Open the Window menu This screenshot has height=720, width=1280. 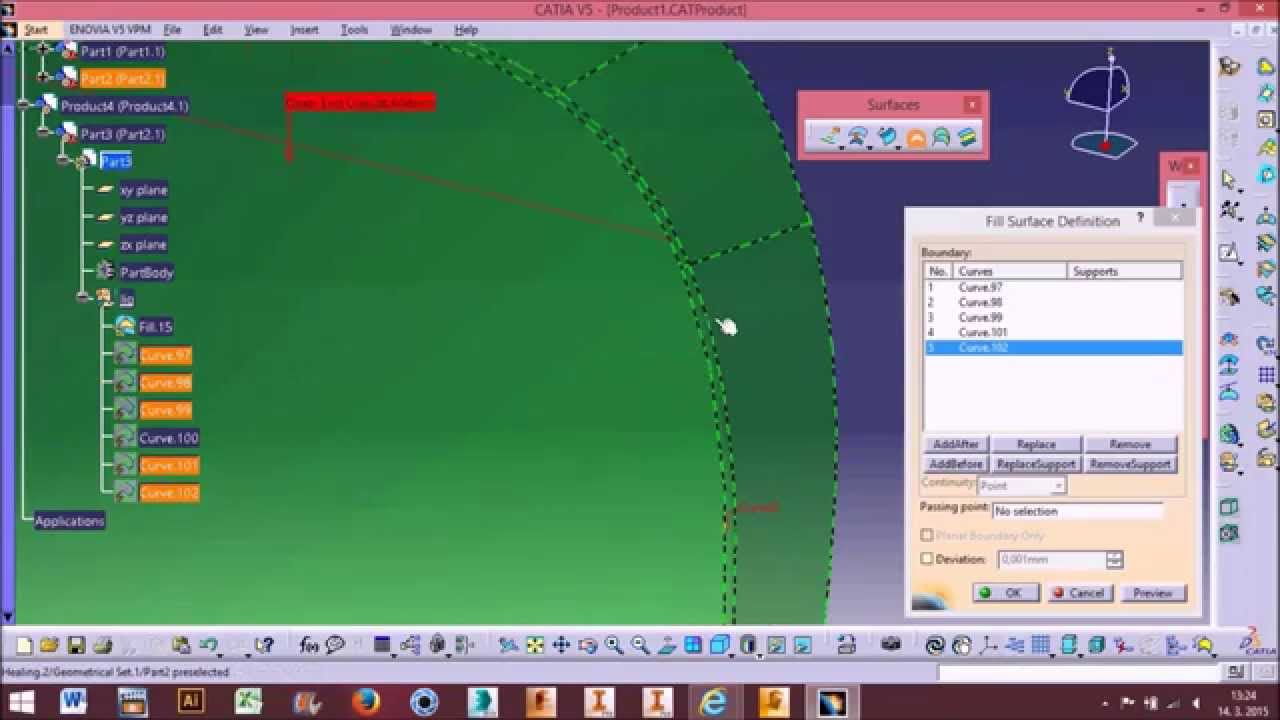click(410, 30)
